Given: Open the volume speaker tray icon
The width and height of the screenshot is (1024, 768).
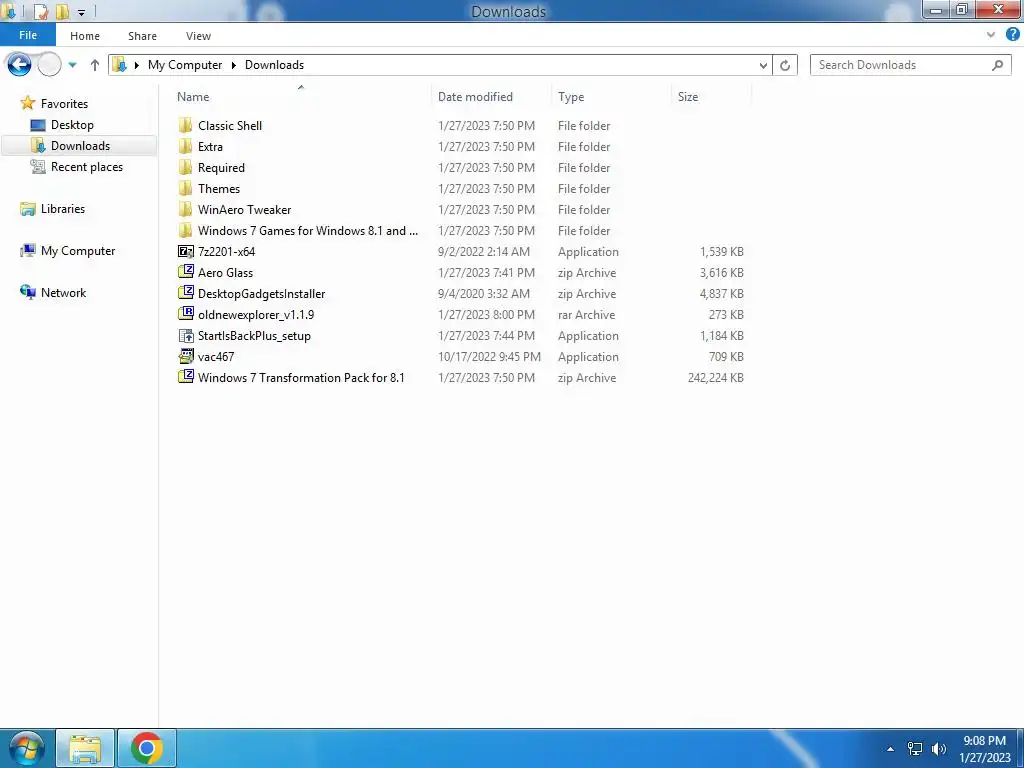Looking at the screenshot, I should (x=939, y=749).
